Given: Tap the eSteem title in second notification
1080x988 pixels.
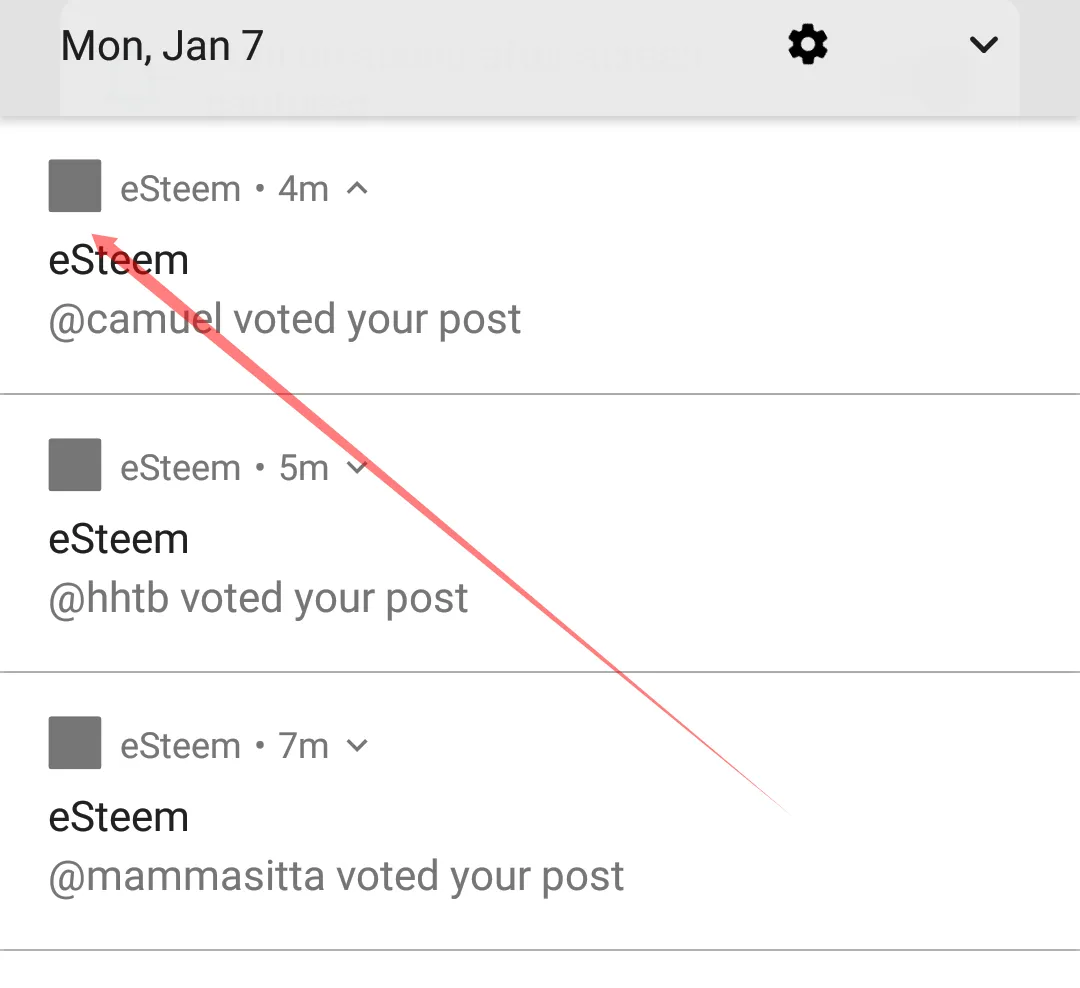Looking at the screenshot, I should pyautogui.click(x=118, y=539).
